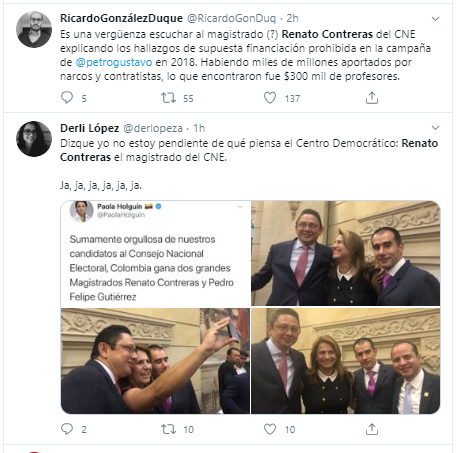The width and height of the screenshot is (464, 453).
Task: Open RicardoGonzálezDuque's profile picture
Action: (x=34, y=30)
